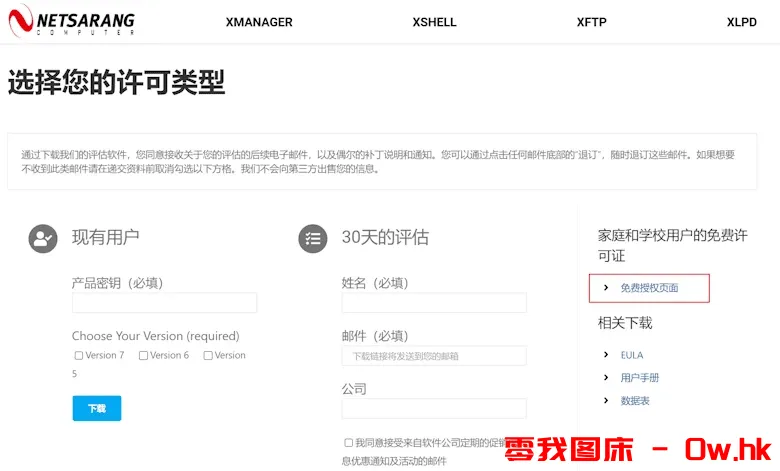
Task: Click the existing user profile icon
Action: 43,238
